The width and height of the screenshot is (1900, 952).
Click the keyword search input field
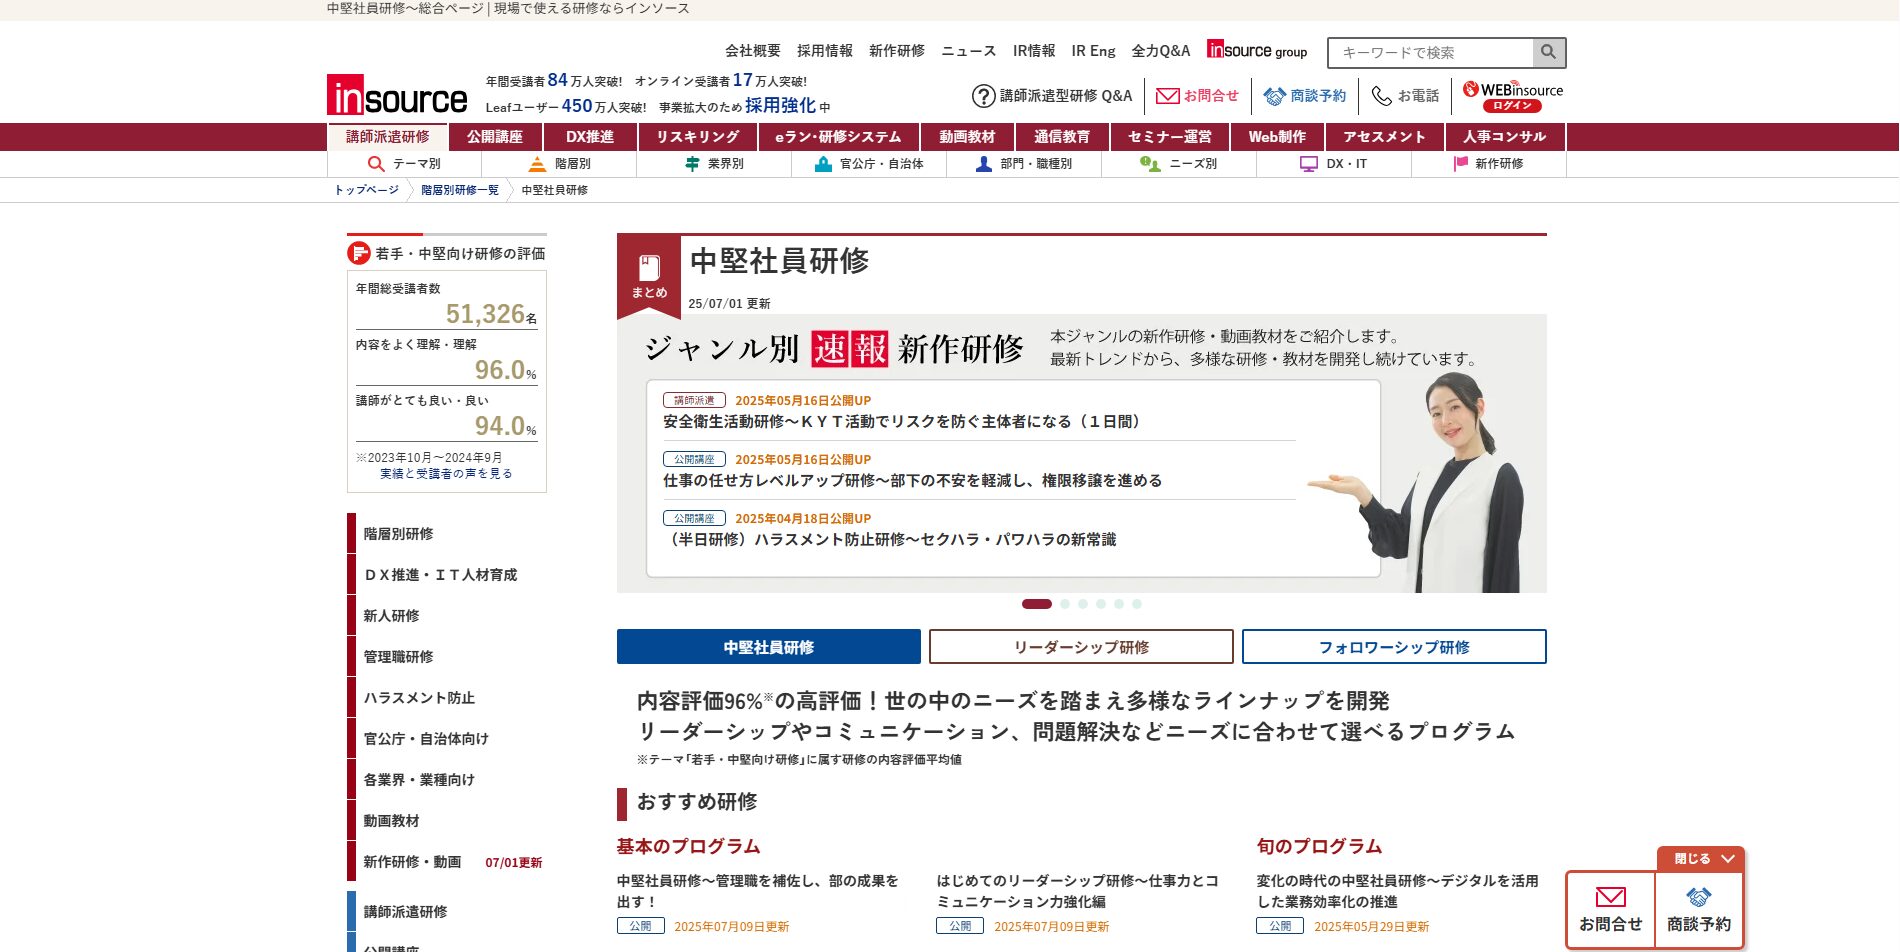tap(1430, 52)
